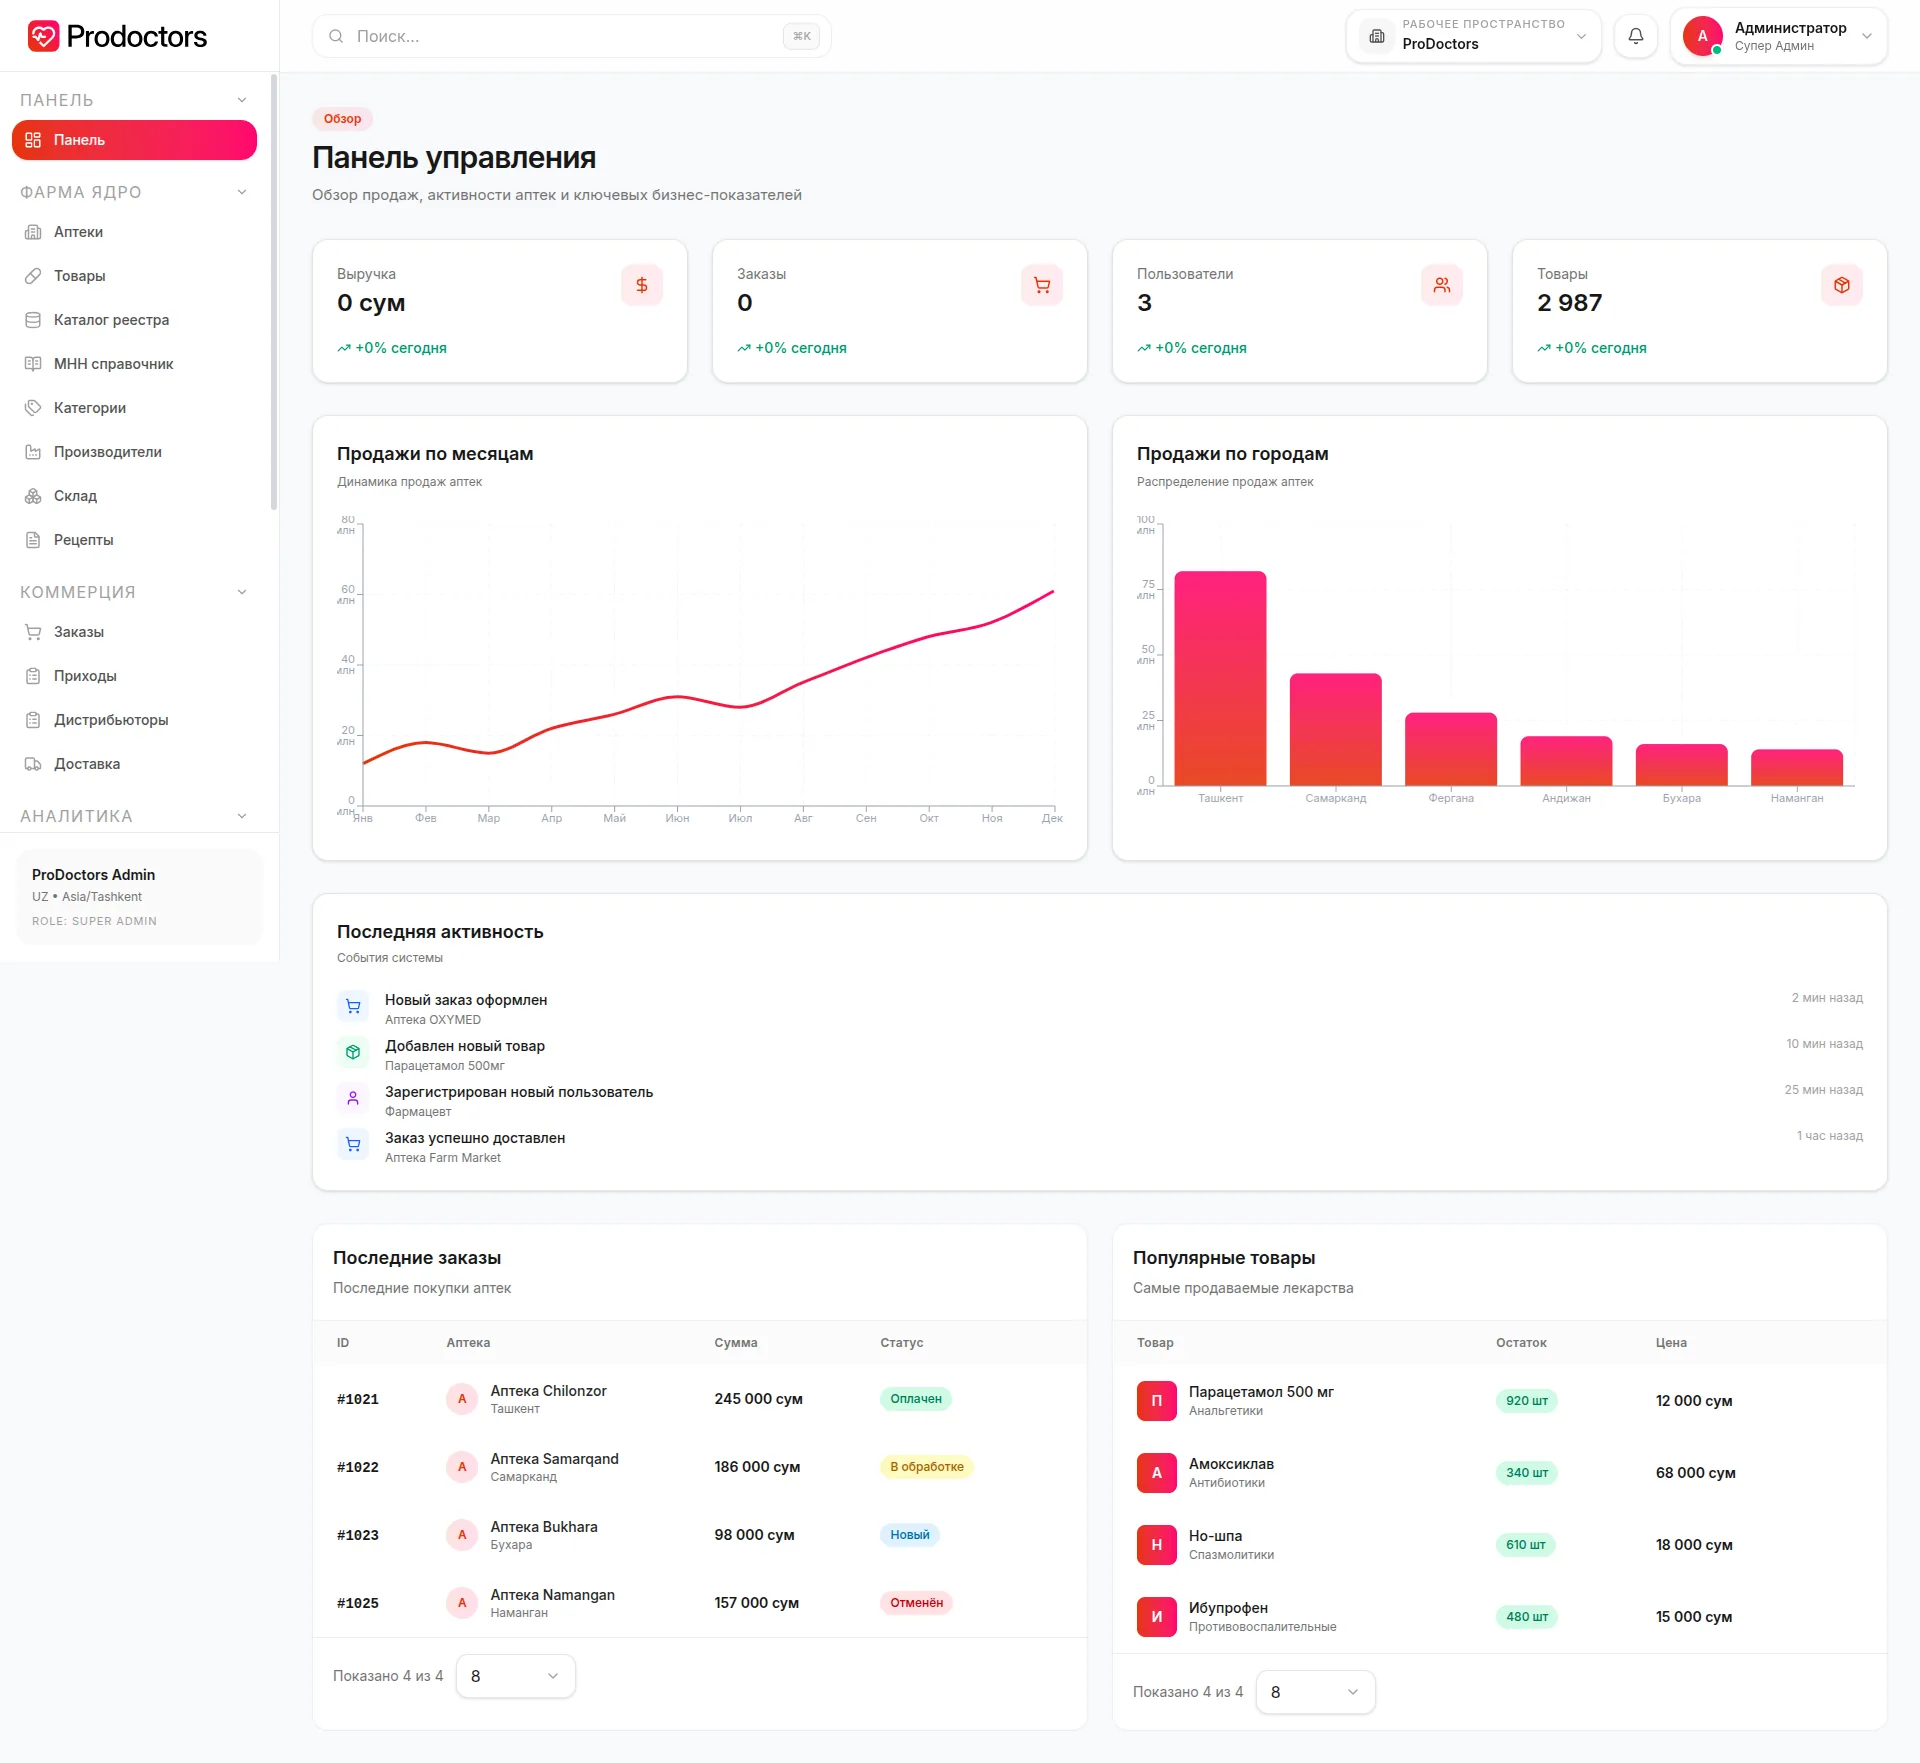Viewport: 1920px width, 1763px height.
Task: Open Аптеки in the sidebar
Action: [134, 232]
